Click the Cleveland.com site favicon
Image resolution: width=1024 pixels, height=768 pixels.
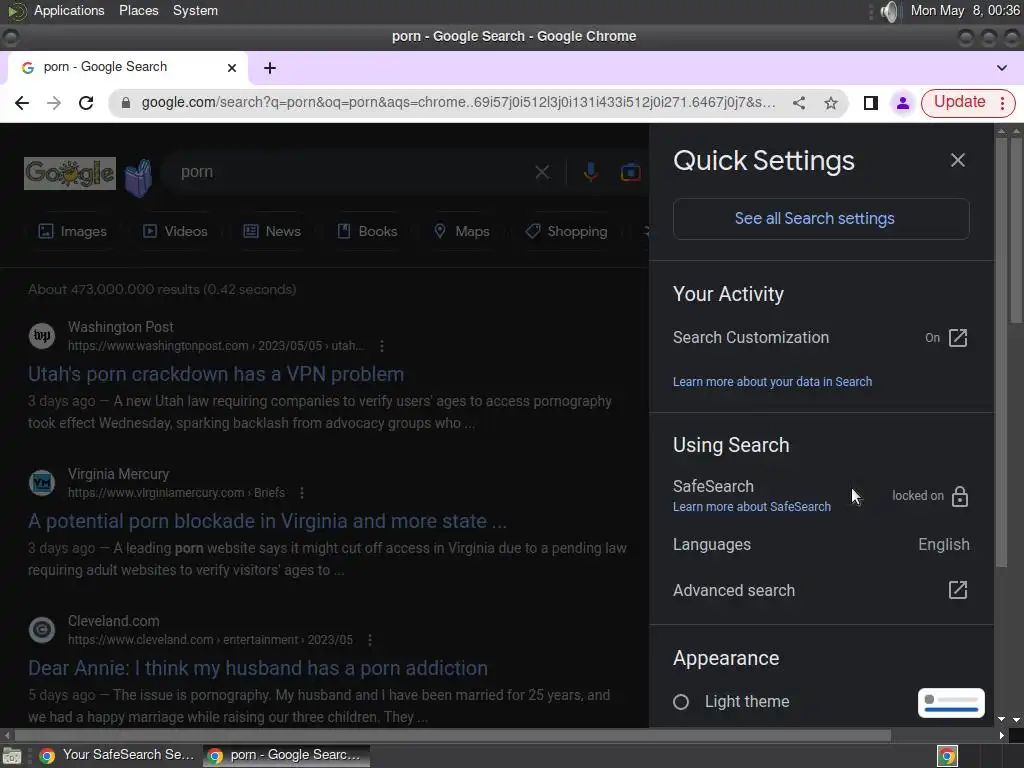tap(42, 630)
